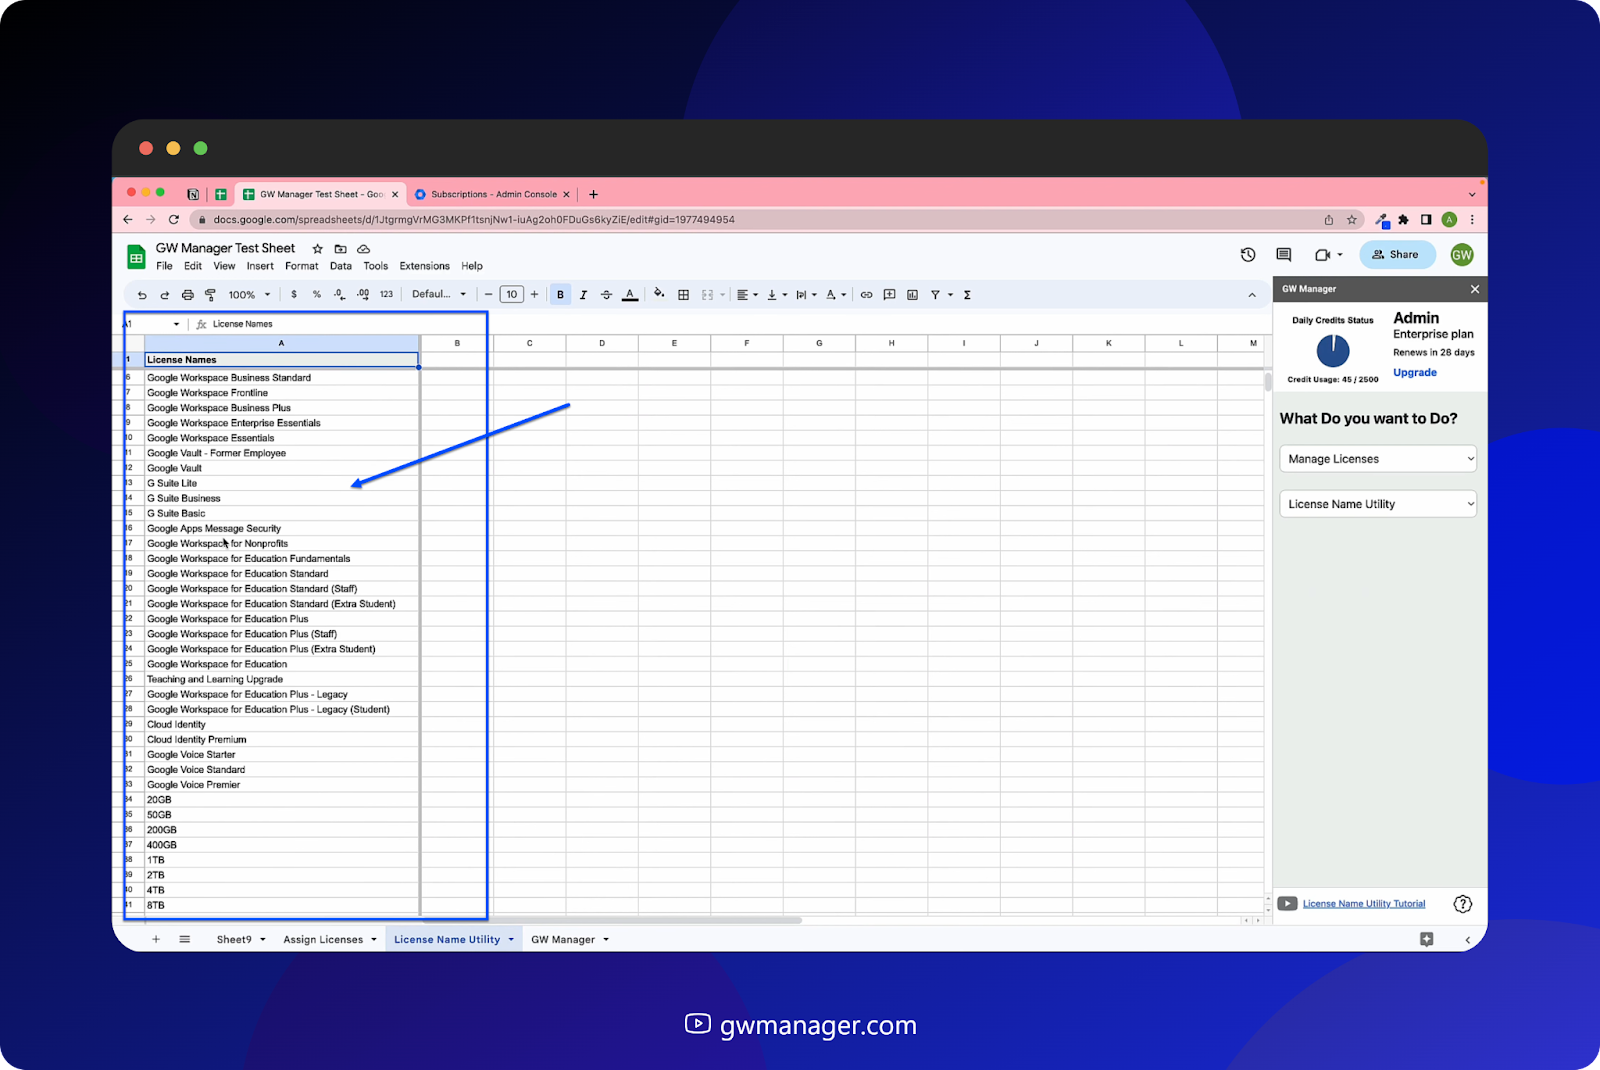Open the Insert menu
The image size is (1600, 1070).
pyautogui.click(x=260, y=266)
